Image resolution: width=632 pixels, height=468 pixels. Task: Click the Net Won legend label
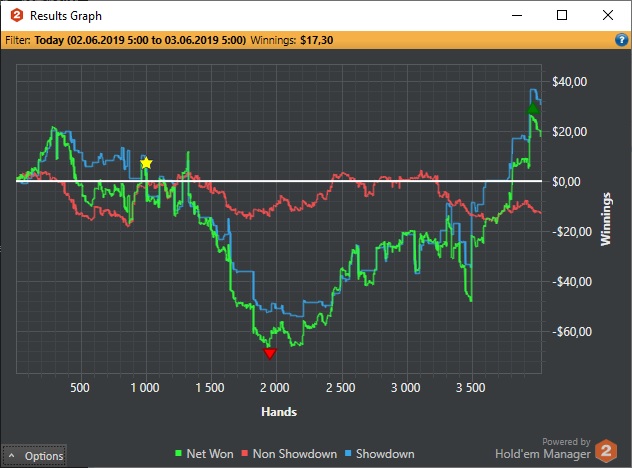point(210,454)
